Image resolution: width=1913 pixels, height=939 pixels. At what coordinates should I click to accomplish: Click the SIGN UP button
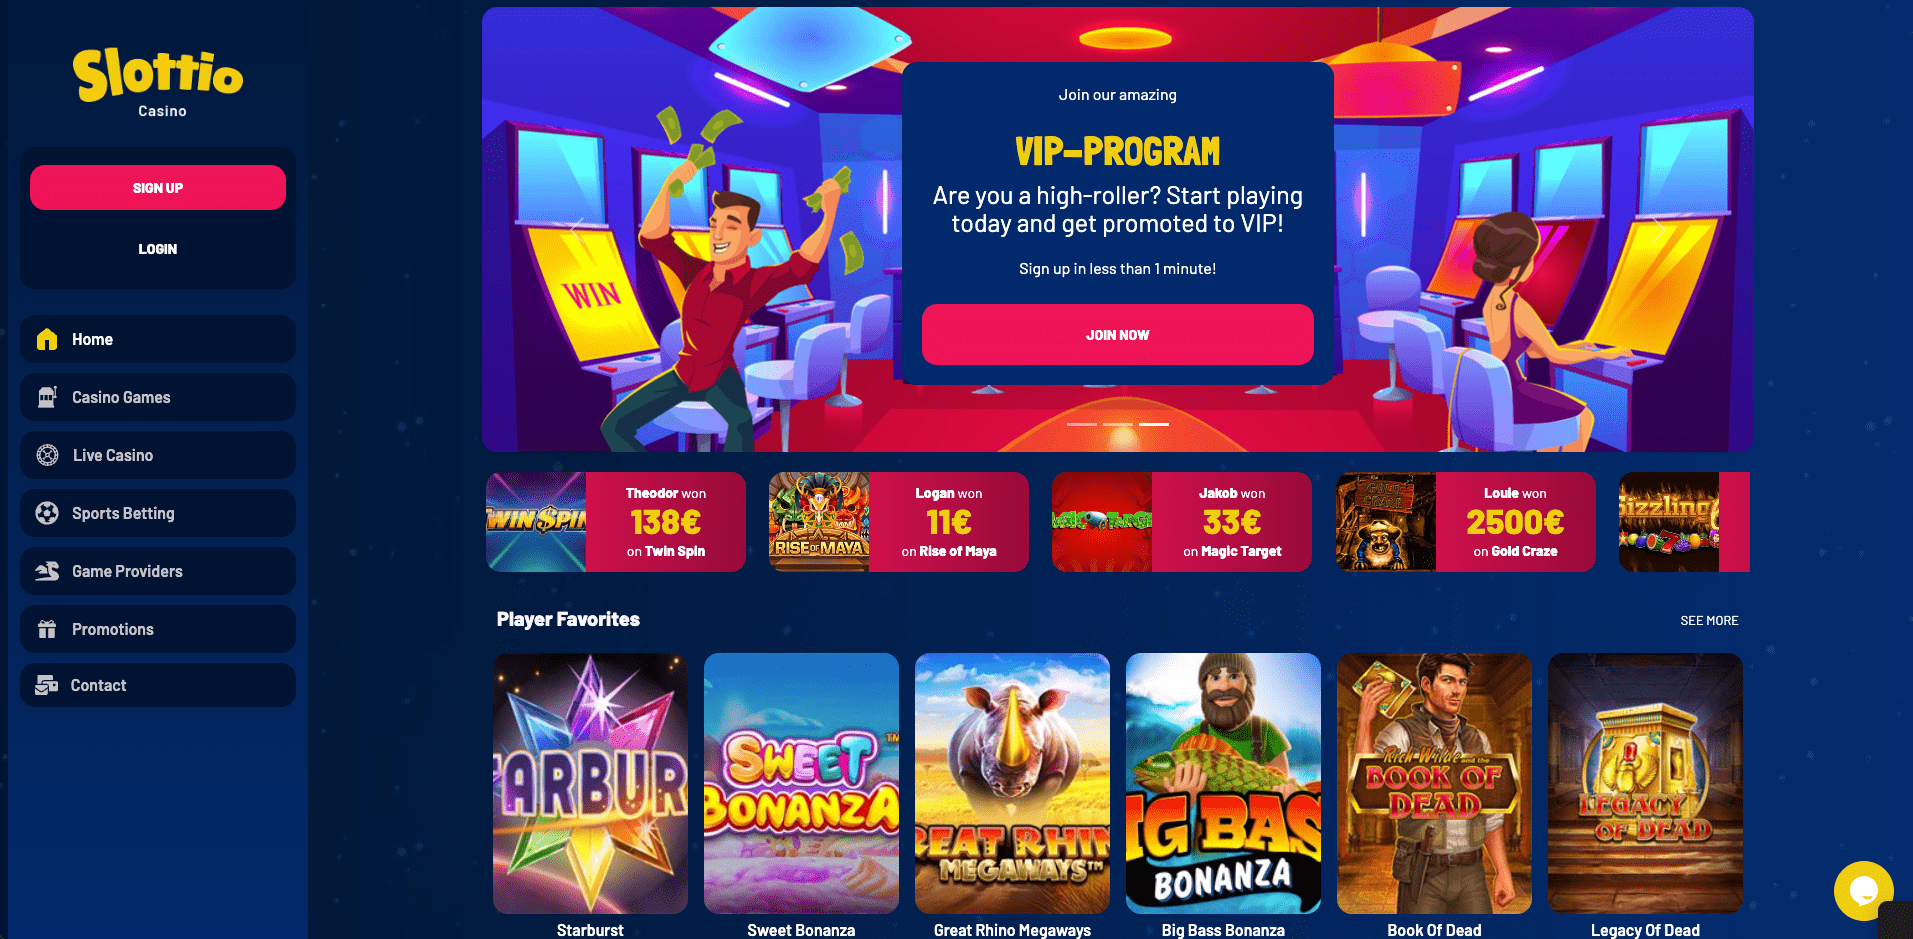(158, 187)
